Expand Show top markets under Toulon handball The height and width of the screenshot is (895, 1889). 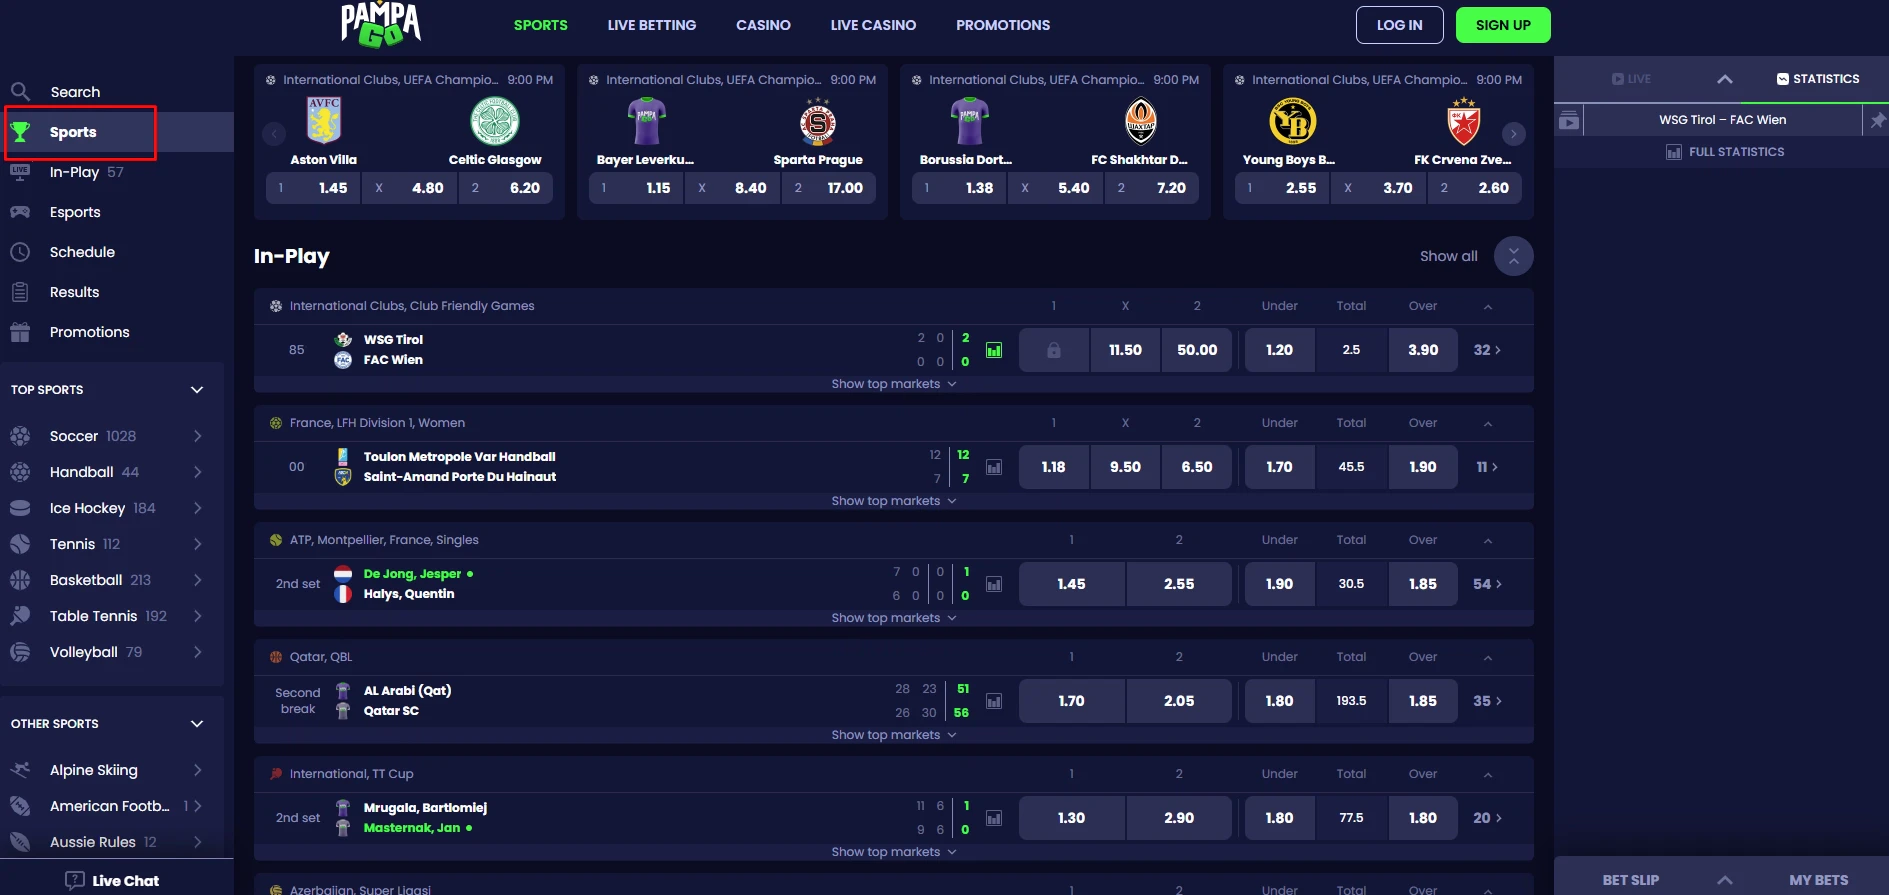coord(894,501)
